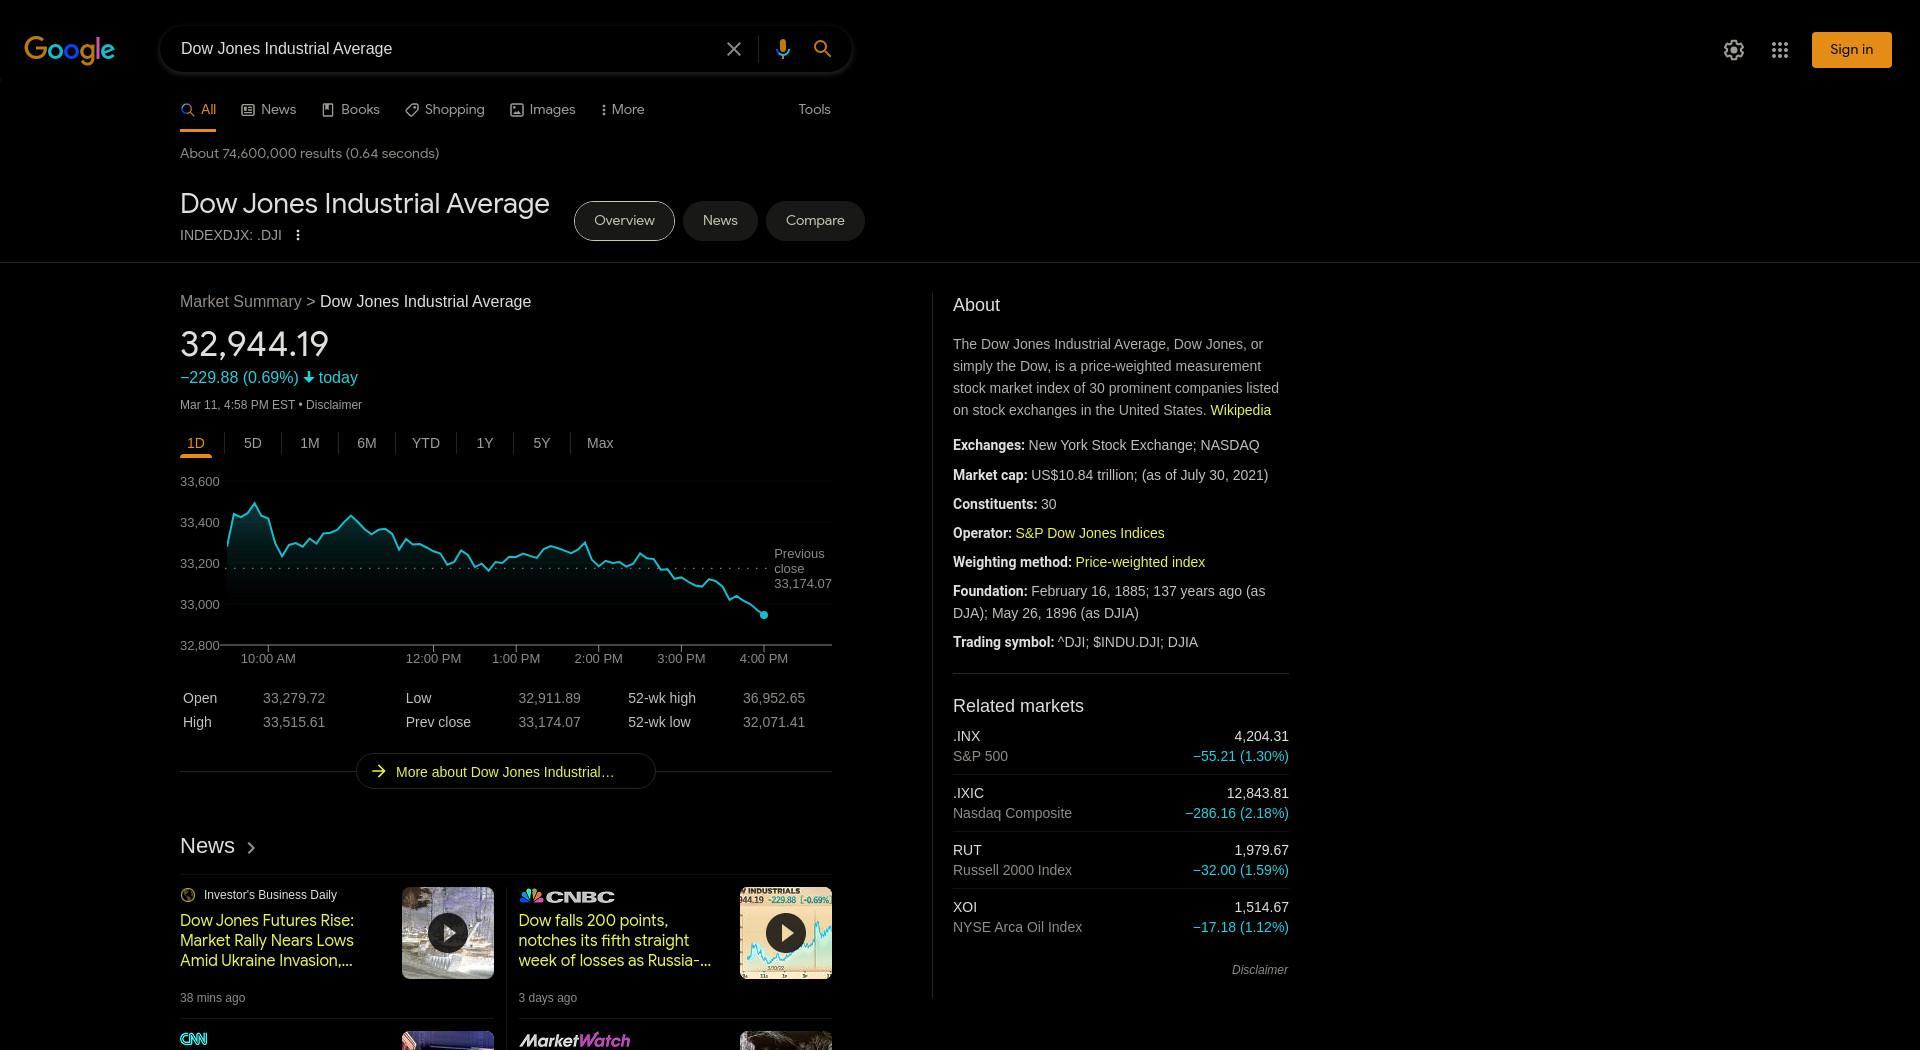Viewport: 1920px width, 1050px height.
Task: Click the Open value 33,279.72
Action: click(294, 698)
